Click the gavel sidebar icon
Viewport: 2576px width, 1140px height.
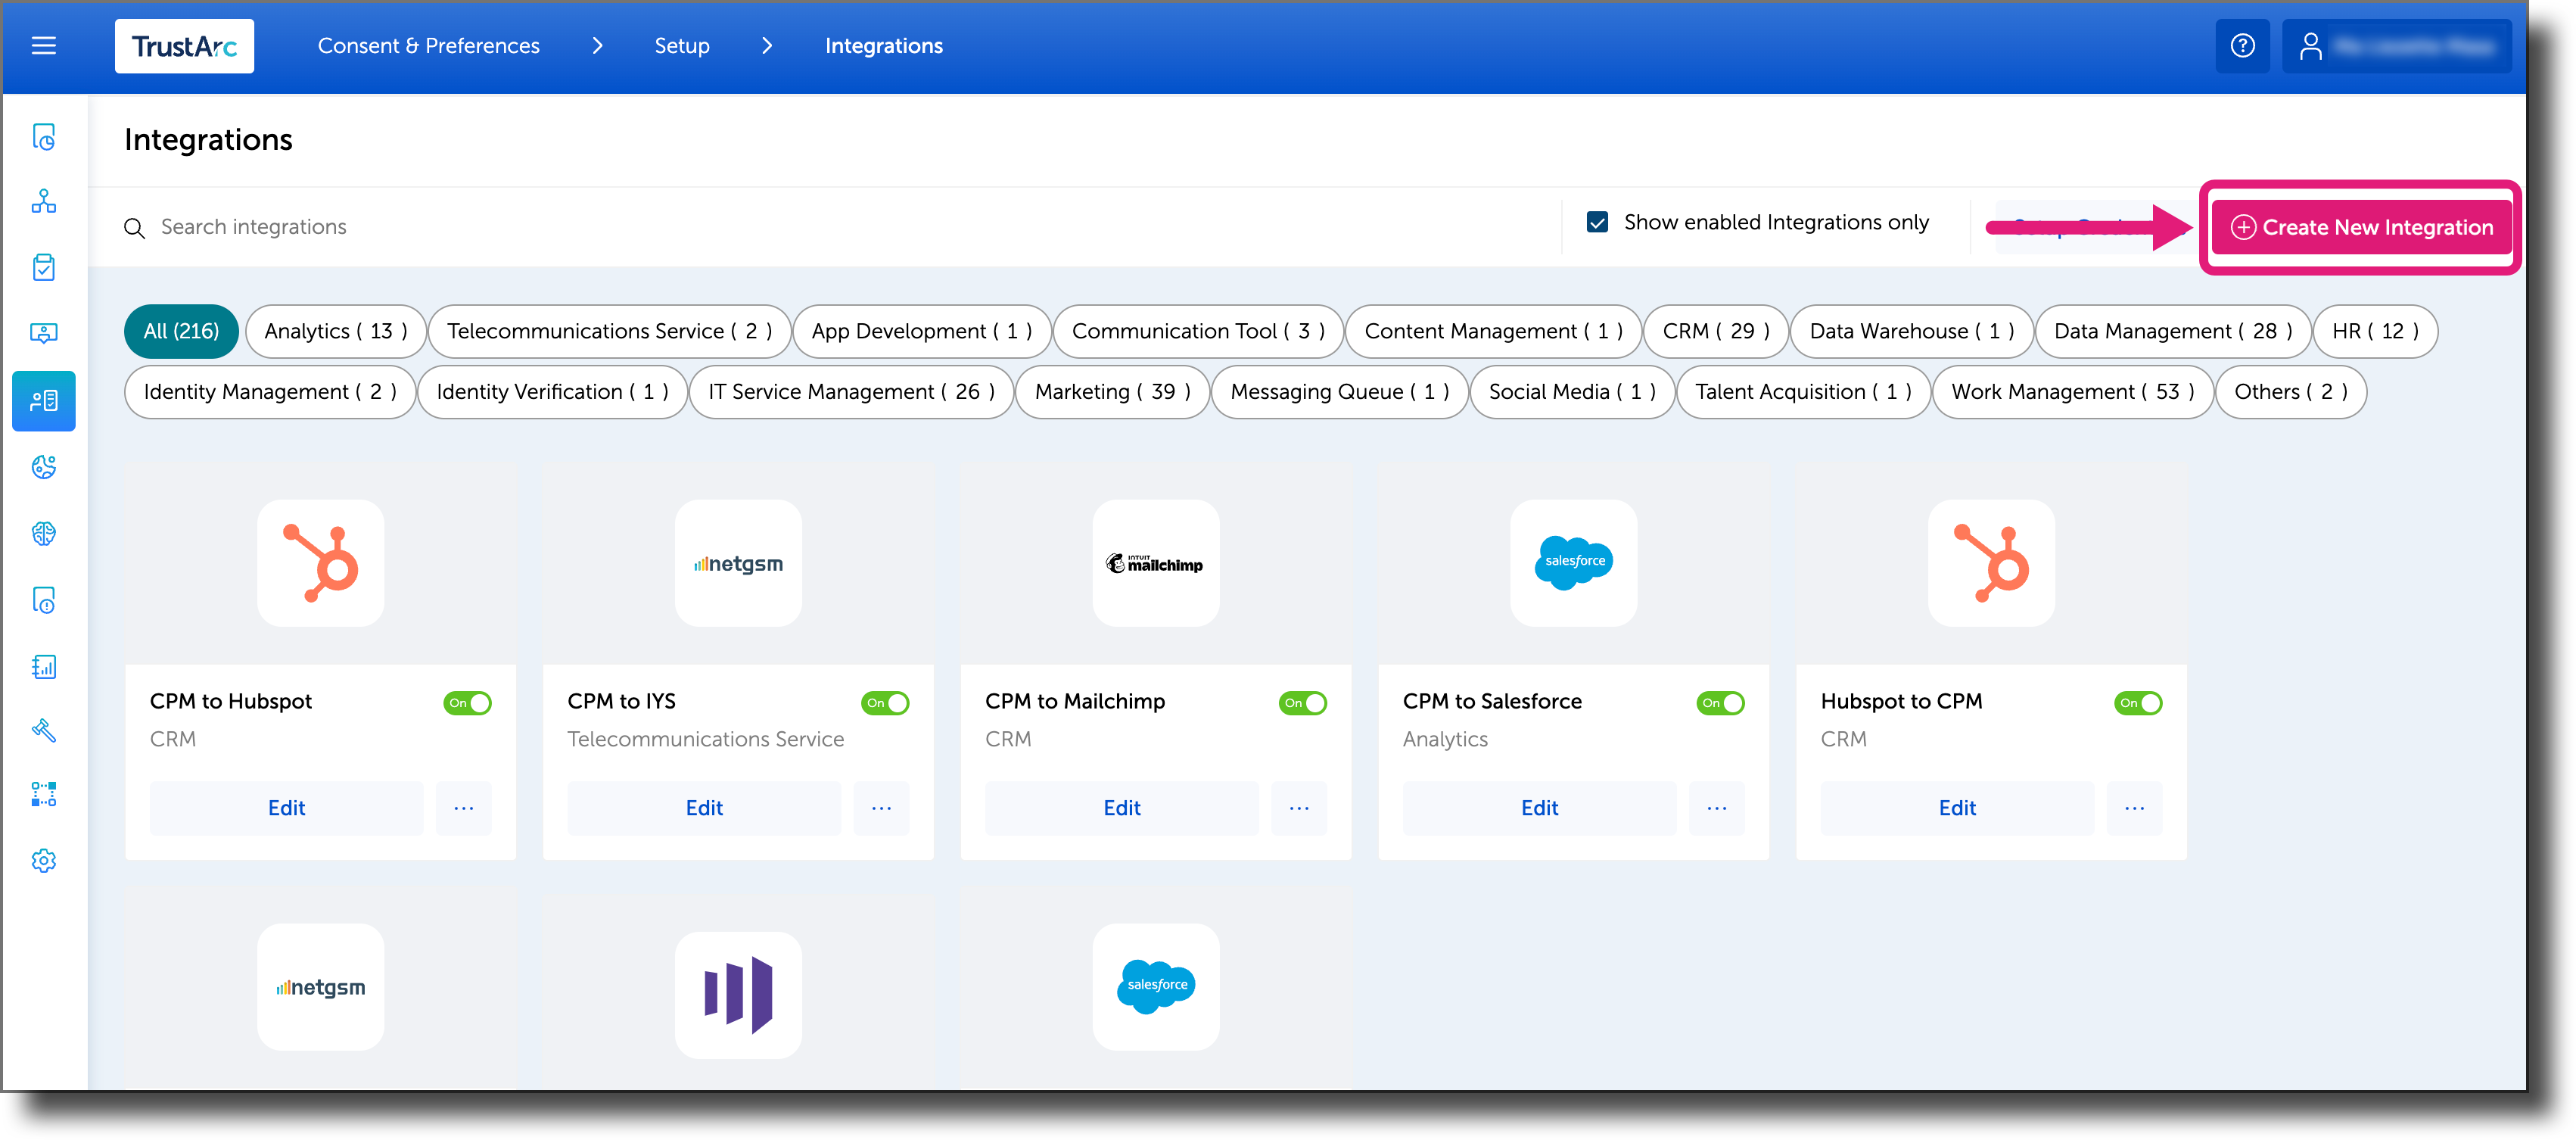44,731
